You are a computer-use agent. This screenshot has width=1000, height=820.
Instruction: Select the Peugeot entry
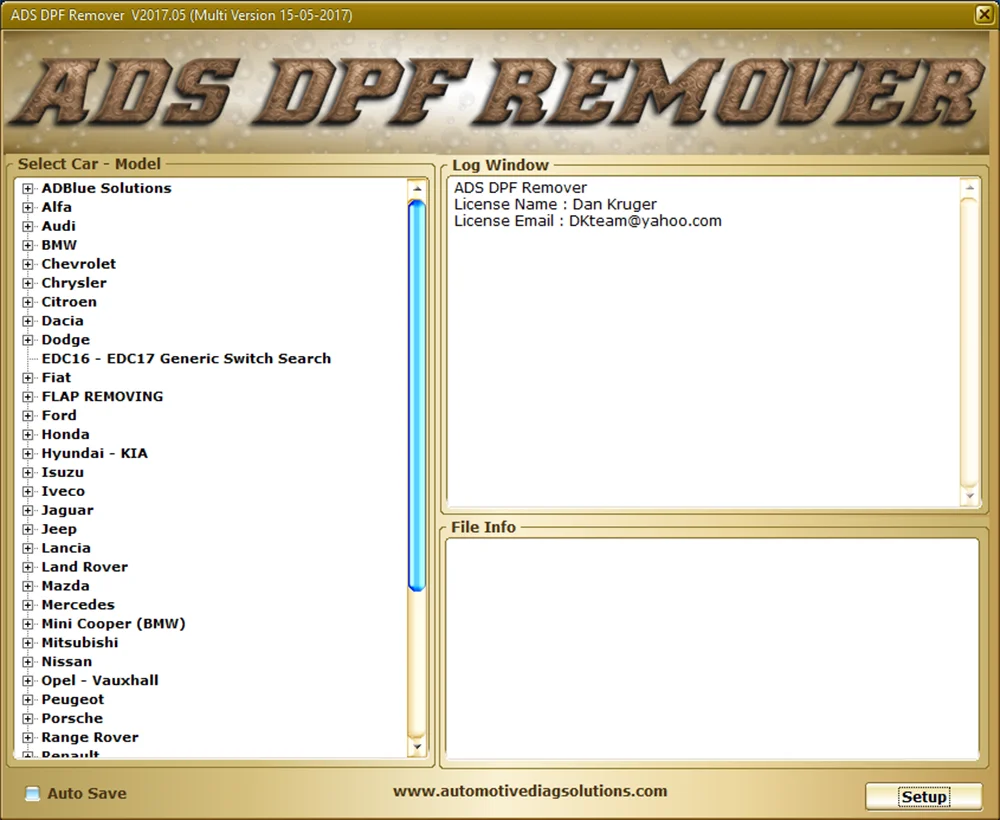click(73, 699)
